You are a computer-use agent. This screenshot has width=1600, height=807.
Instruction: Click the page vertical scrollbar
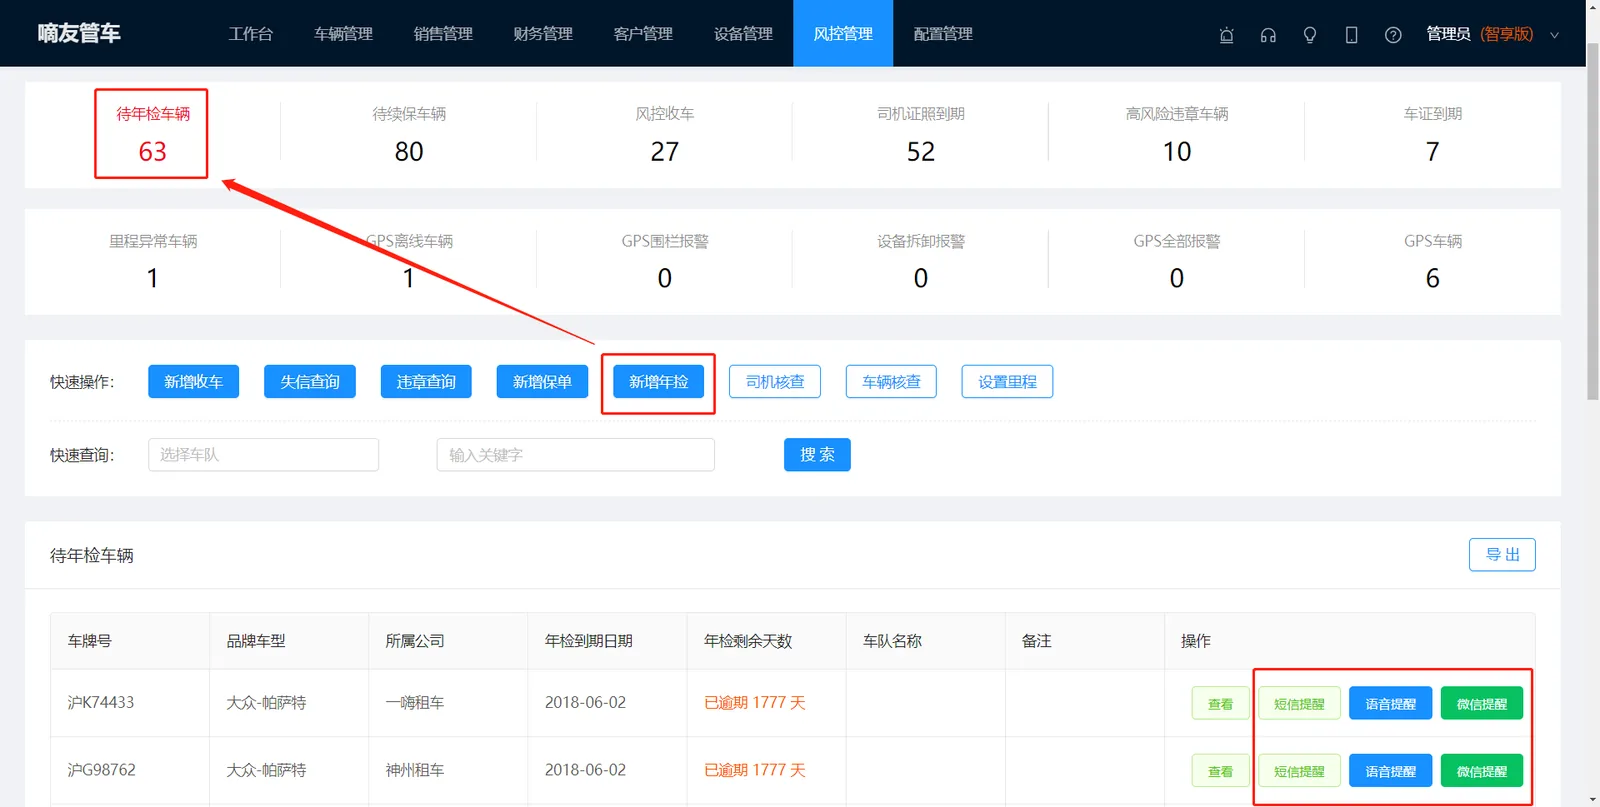coord(1593,220)
